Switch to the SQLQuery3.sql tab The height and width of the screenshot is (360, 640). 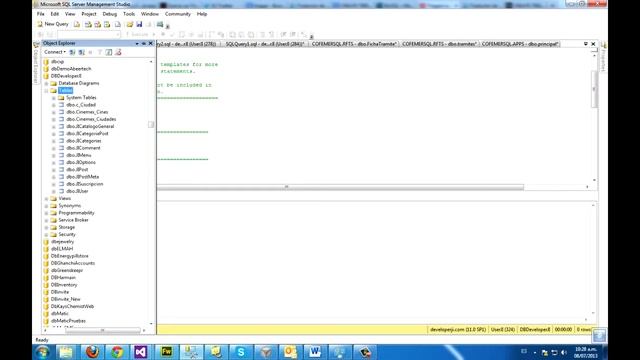pos(264,44)
